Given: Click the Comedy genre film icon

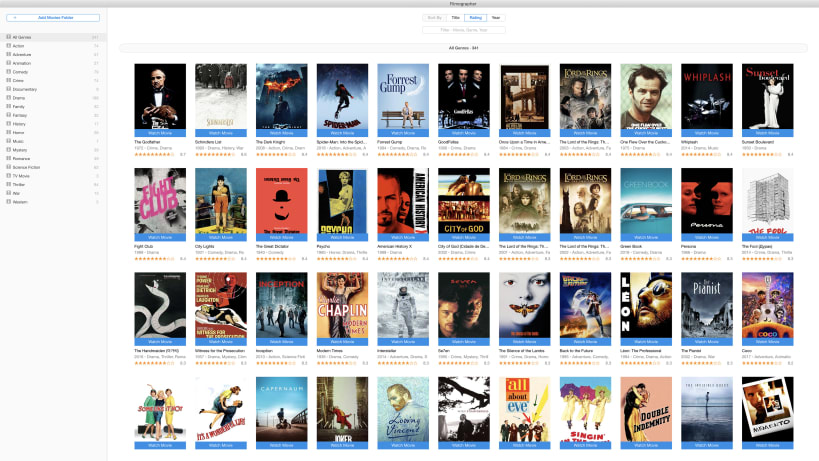Looking at the screenshot, I should (x=8, y=72).
